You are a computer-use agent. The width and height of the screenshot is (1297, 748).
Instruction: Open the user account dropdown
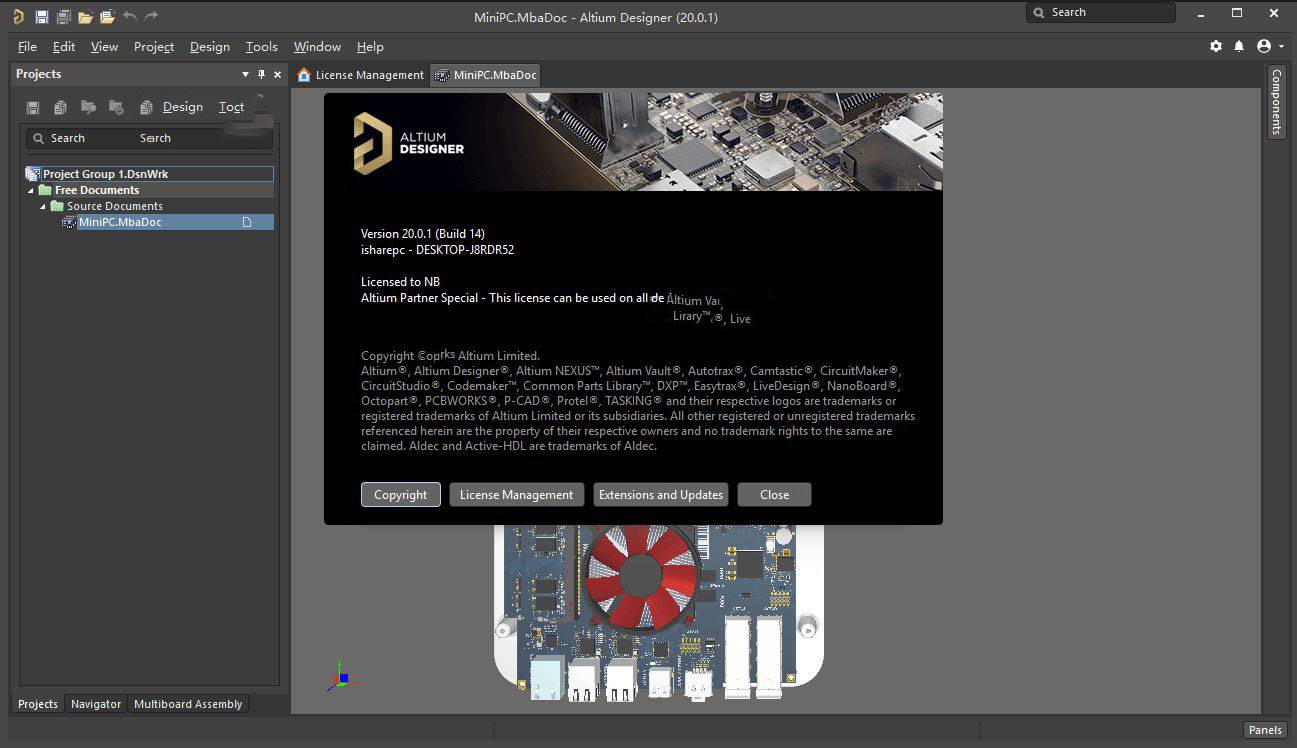(1269, 46)
